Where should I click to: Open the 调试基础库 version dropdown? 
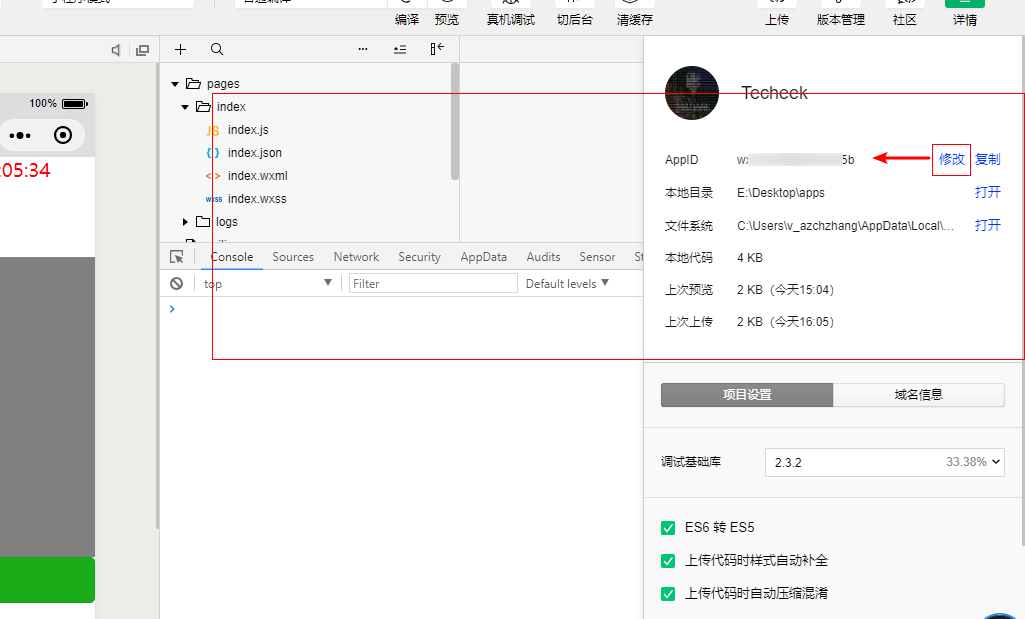pyautogui.click(x=884, y=462)
